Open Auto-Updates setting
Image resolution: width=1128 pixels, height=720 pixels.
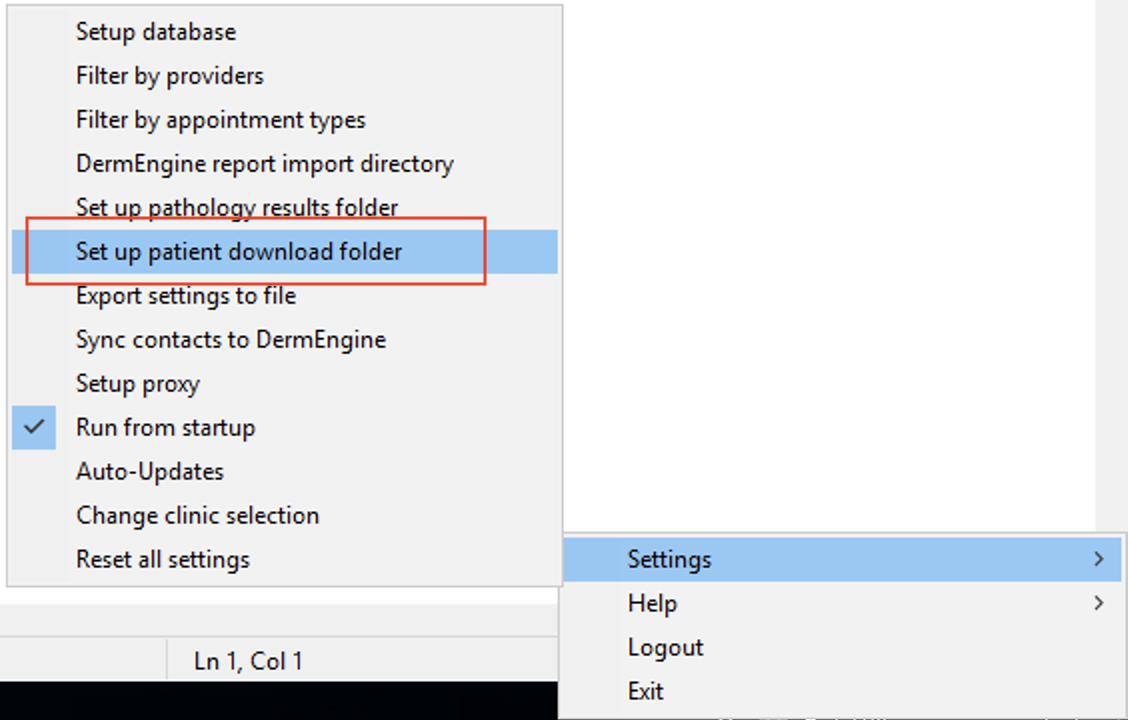point(150,472)
